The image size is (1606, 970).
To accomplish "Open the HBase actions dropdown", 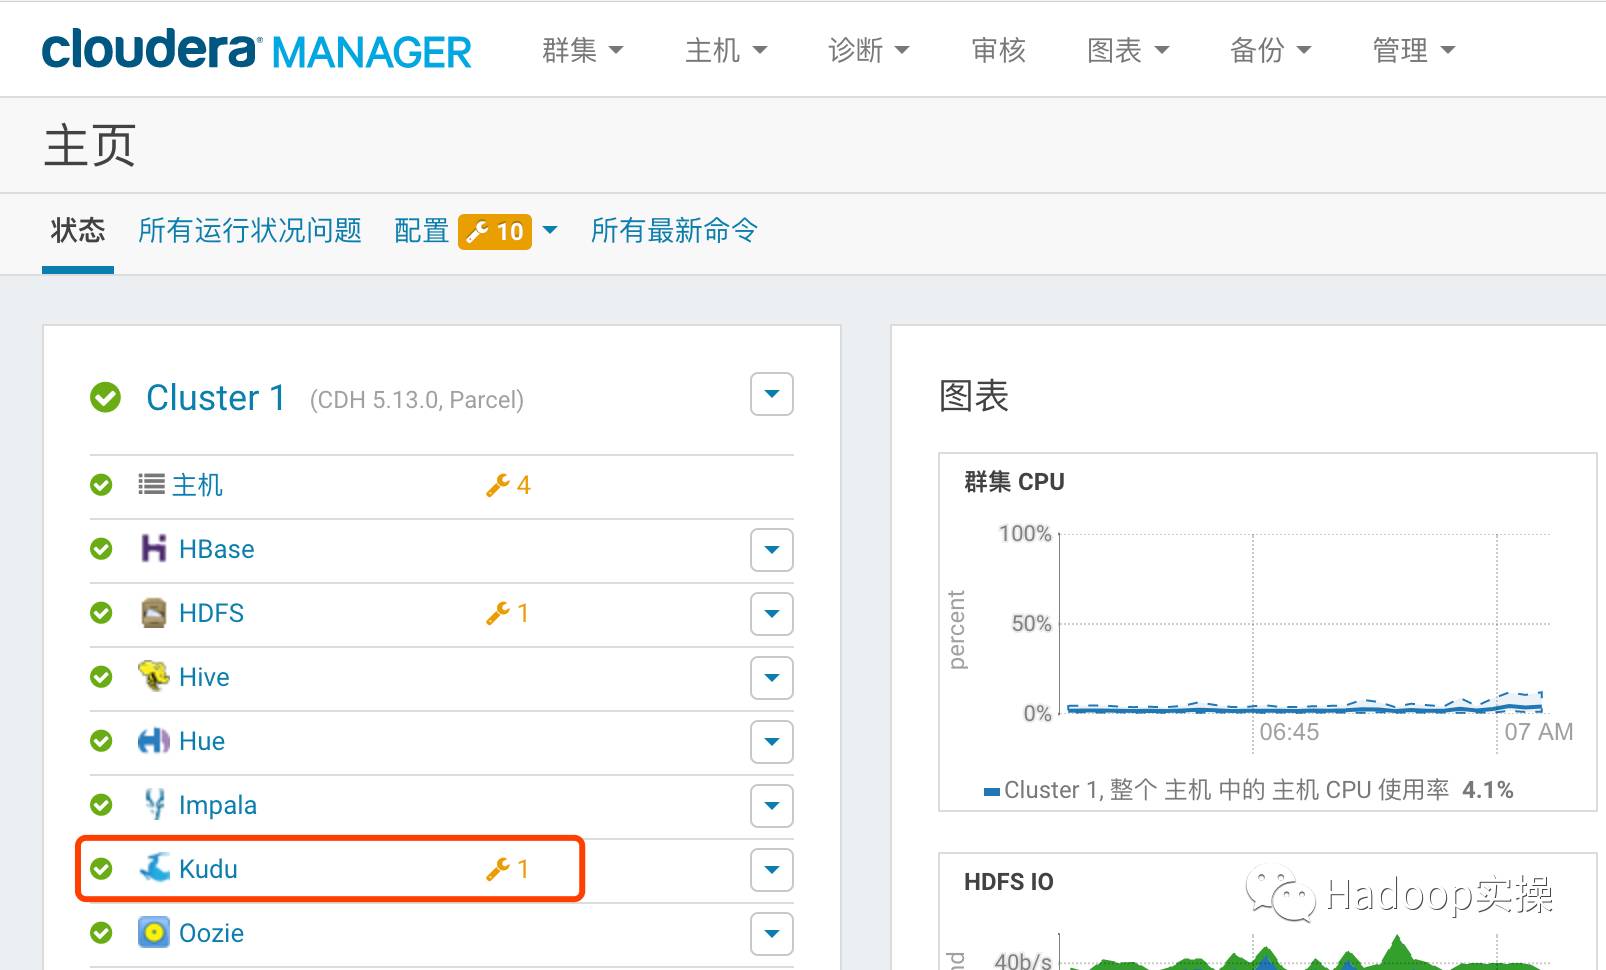I will coord(772,549).
